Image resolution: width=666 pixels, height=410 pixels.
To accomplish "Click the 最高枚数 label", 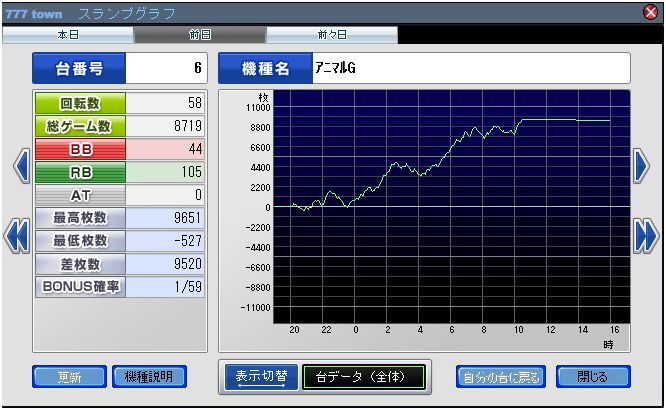I will (80, 218).
